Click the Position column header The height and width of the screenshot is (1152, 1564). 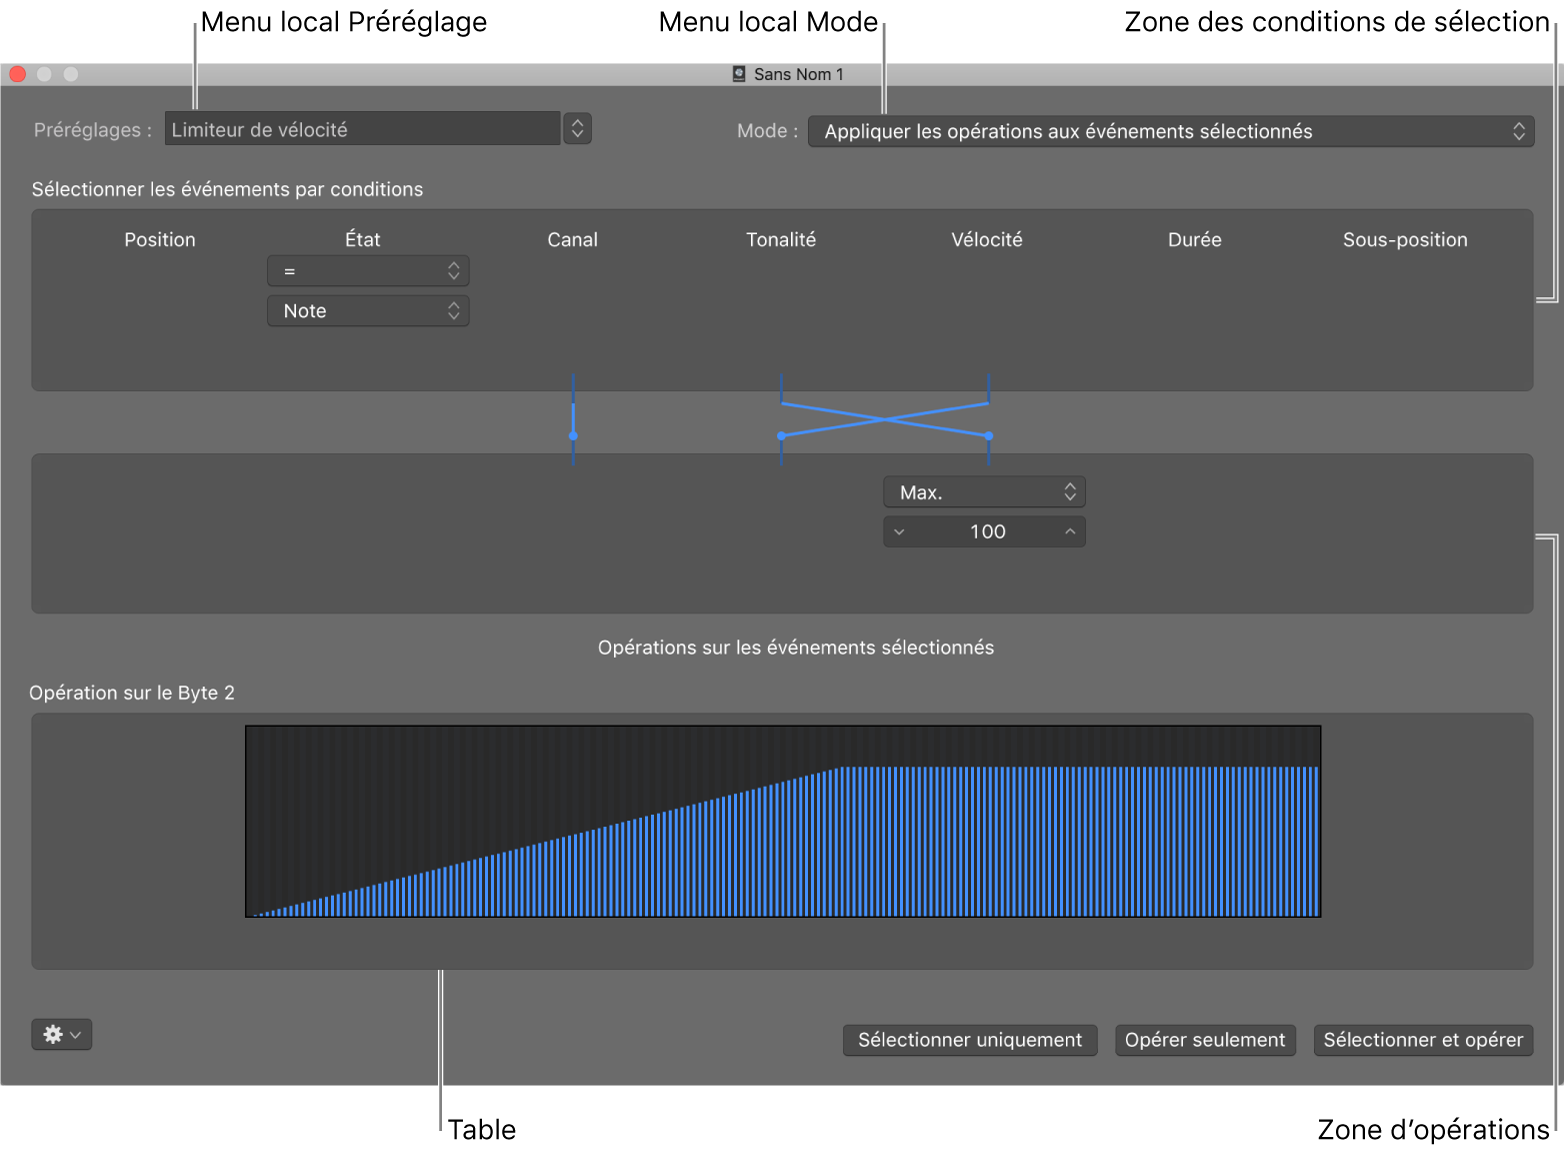[160, 240]
